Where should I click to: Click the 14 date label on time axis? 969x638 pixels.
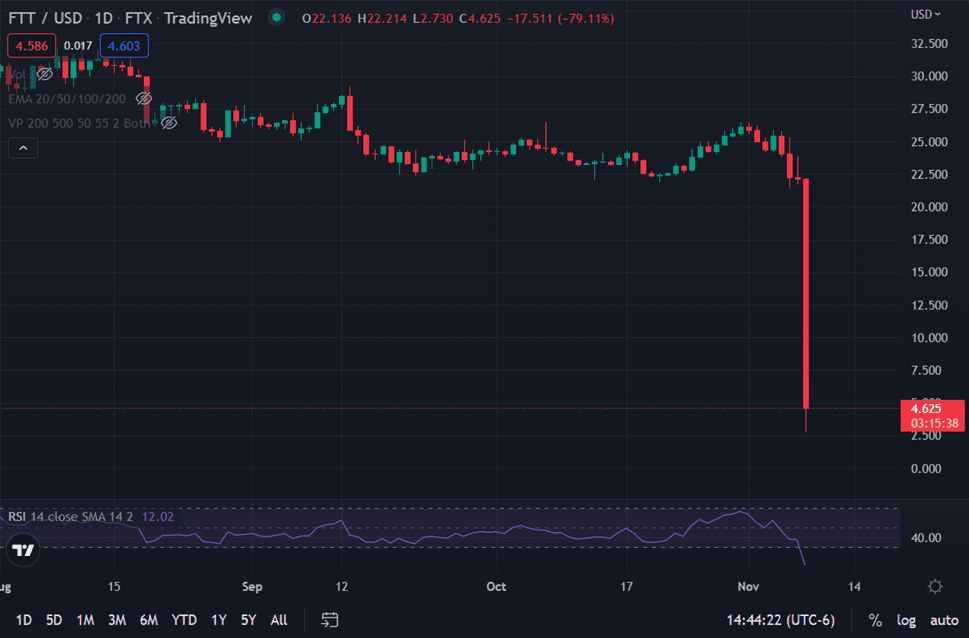854,587
